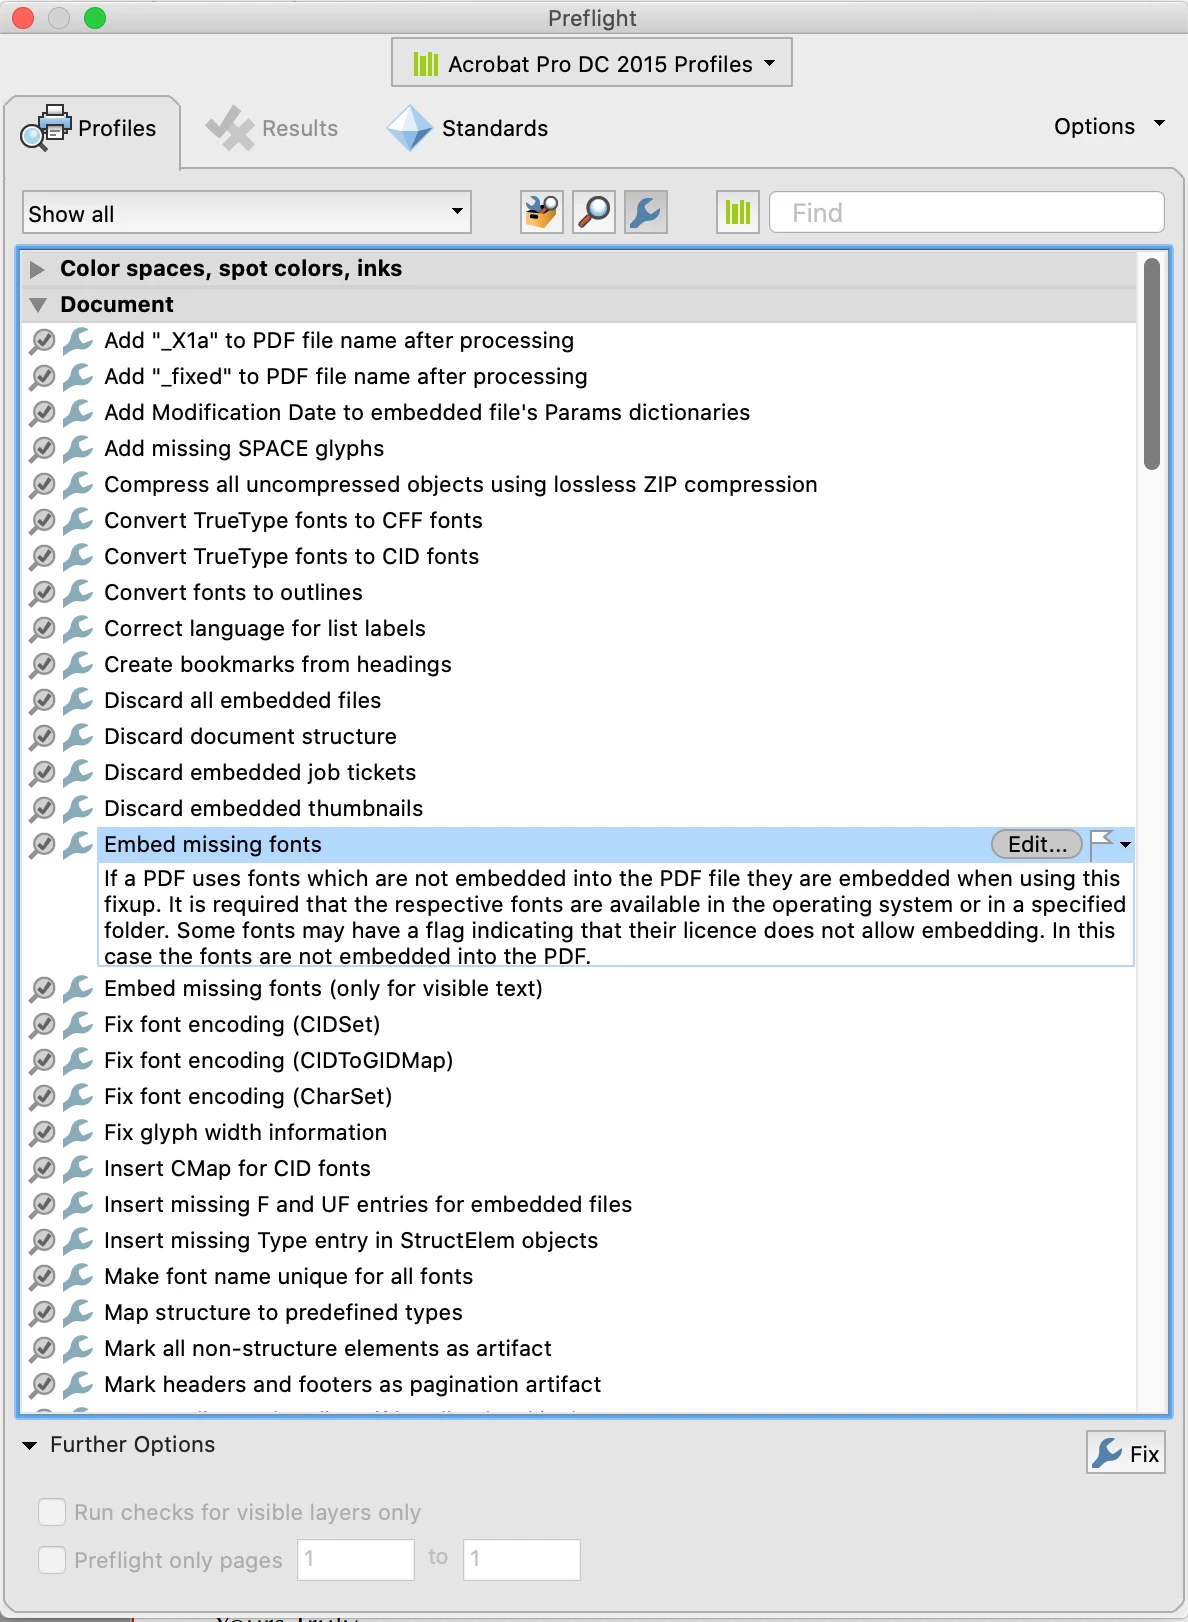This screenshot has height=1622, width=1188.
Task: Click the Edit... button
Action: 1037,844
